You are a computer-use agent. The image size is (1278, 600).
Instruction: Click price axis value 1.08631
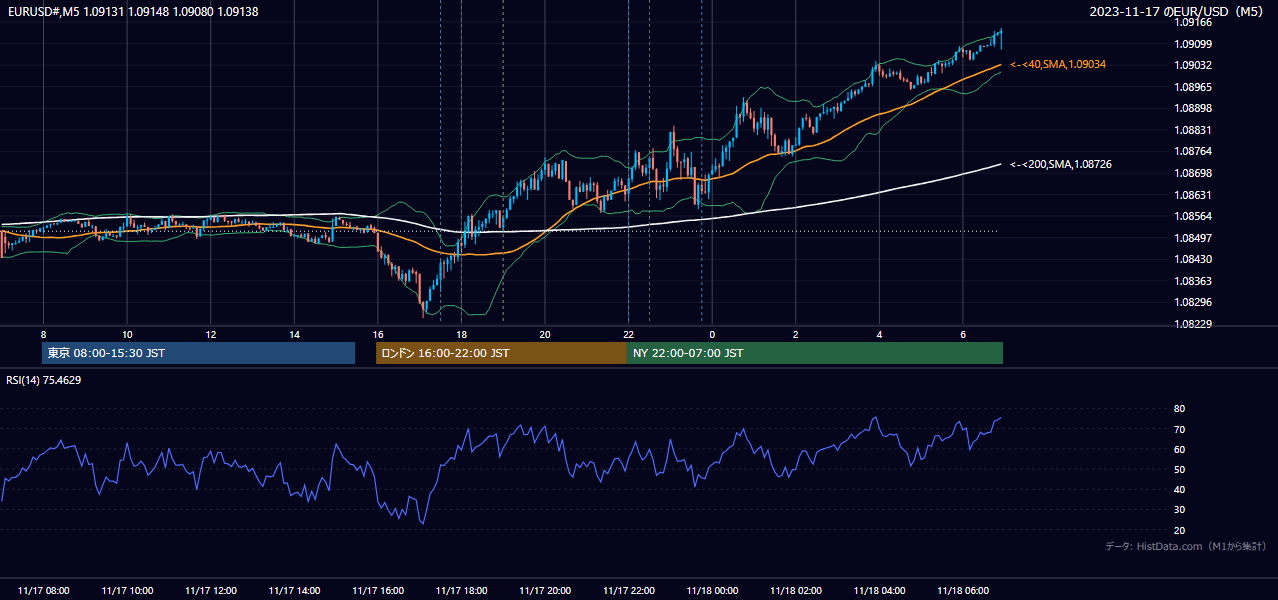1192,196
